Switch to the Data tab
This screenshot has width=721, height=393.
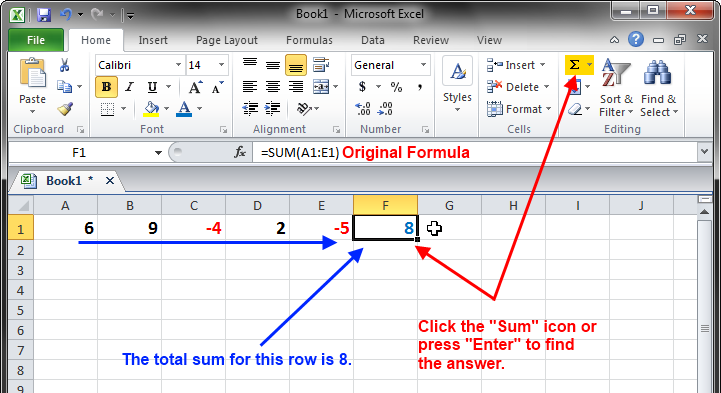click(372, 40)
